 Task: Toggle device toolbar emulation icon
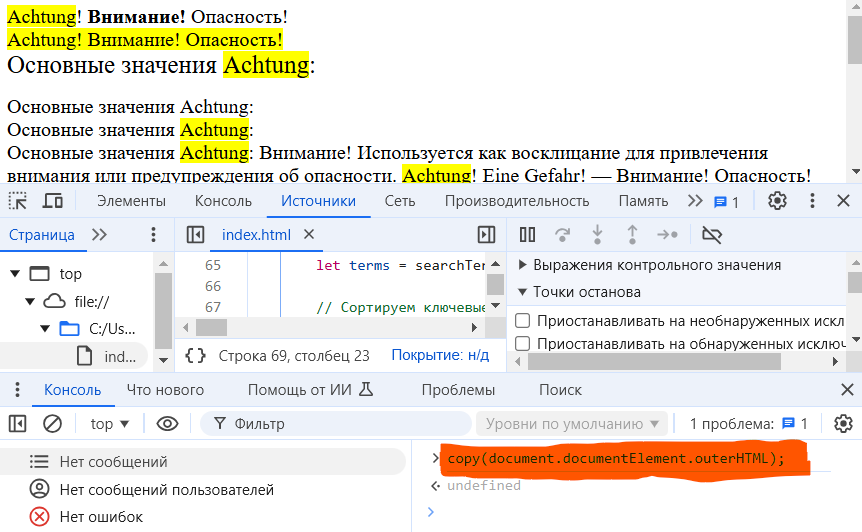pyautogui.click(x=53, y=201)
